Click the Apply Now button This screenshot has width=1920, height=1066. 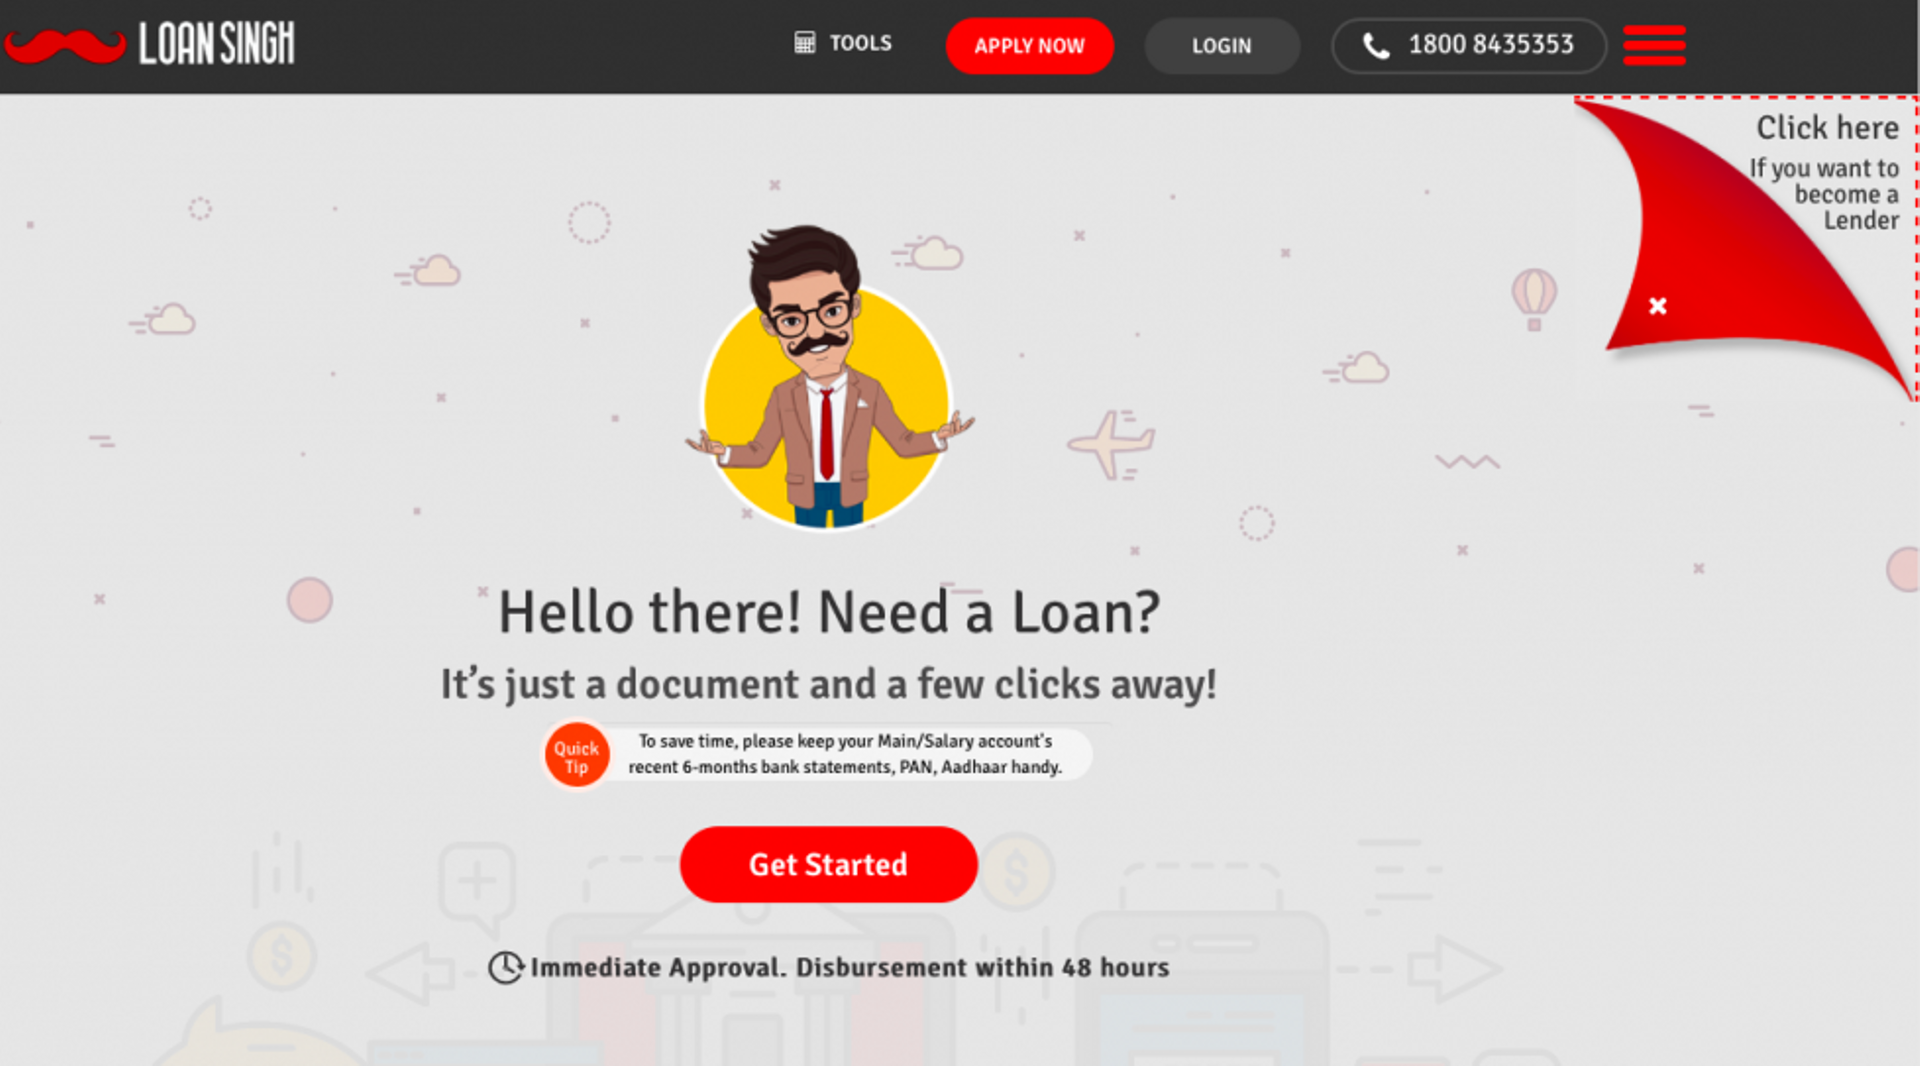pyautogui.click(x=1029, y=46)
